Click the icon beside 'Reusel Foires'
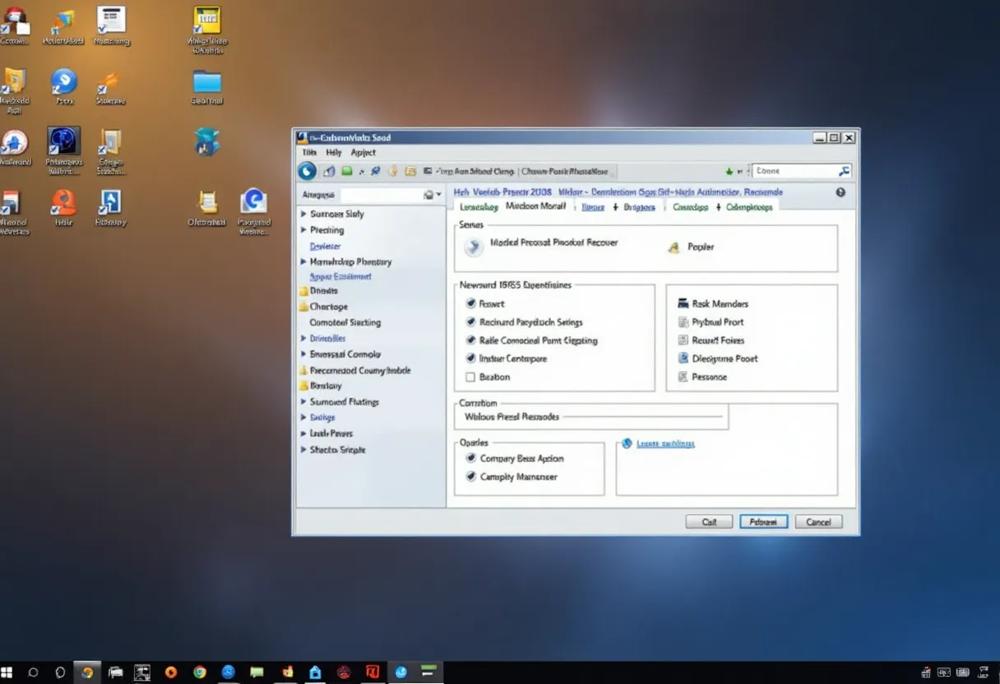The image size is (1000, 684). point(683,340)
